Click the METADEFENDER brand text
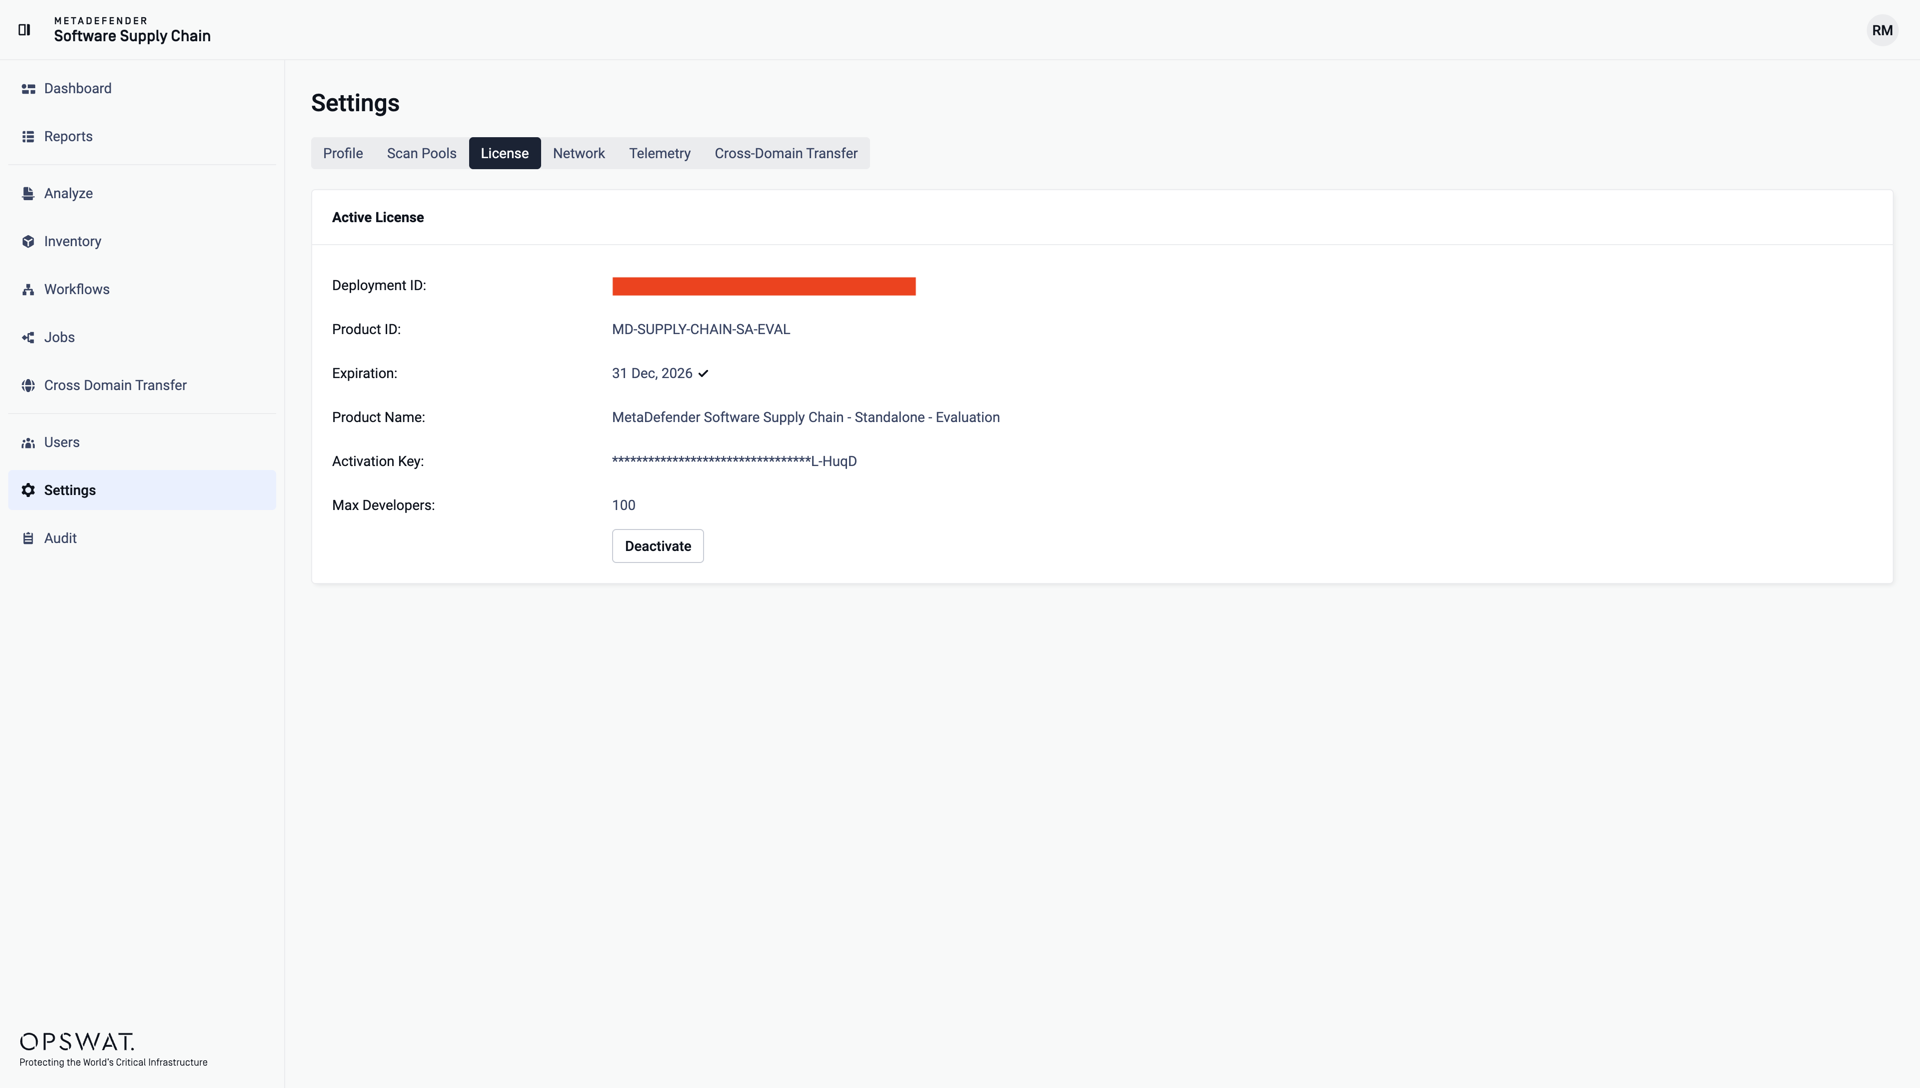 coord(101,21)
